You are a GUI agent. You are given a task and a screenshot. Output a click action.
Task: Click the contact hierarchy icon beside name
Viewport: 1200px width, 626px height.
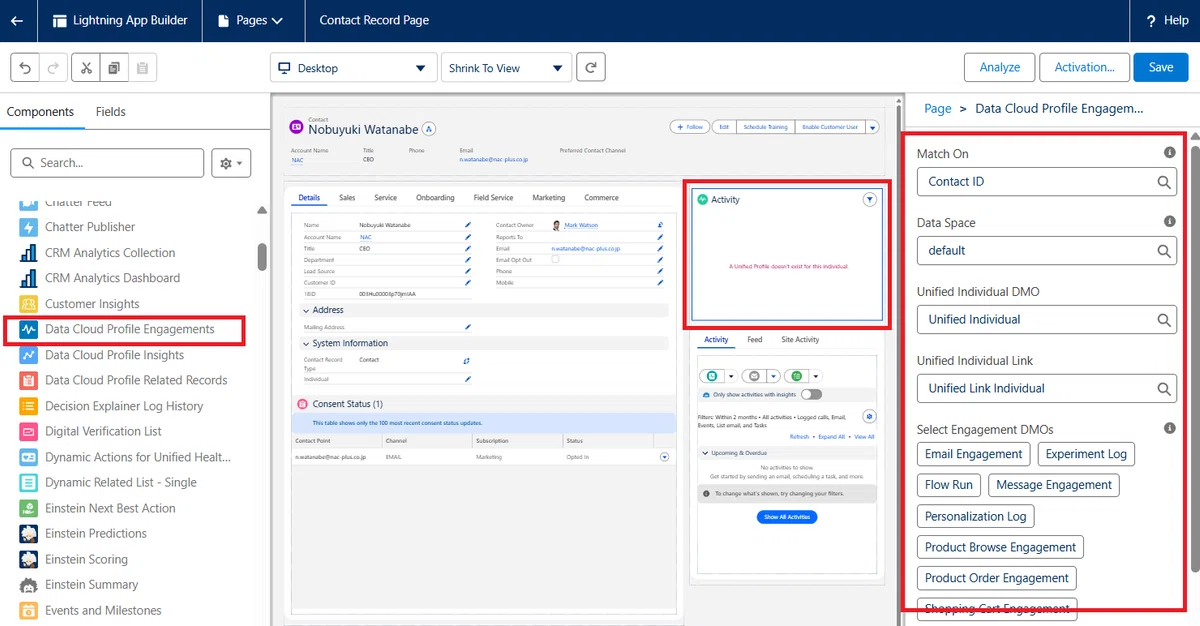[429, 129]
